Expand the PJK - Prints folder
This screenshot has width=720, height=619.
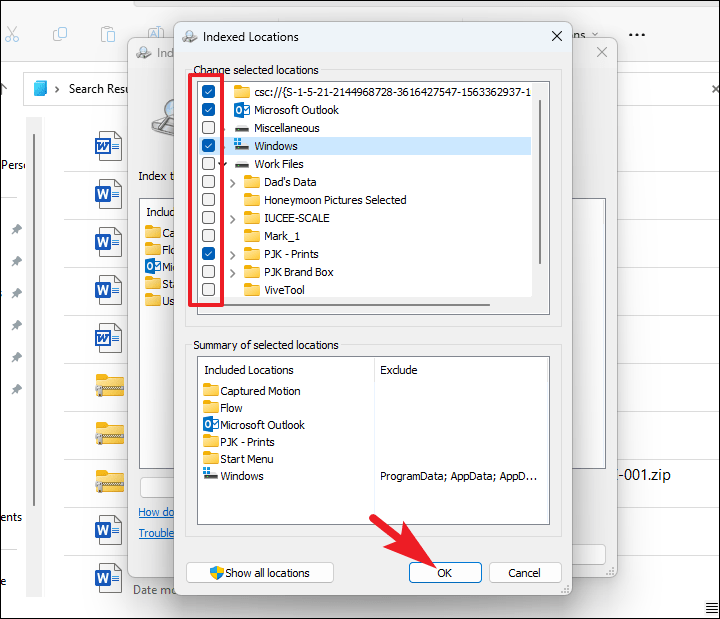tap(232, 255)
